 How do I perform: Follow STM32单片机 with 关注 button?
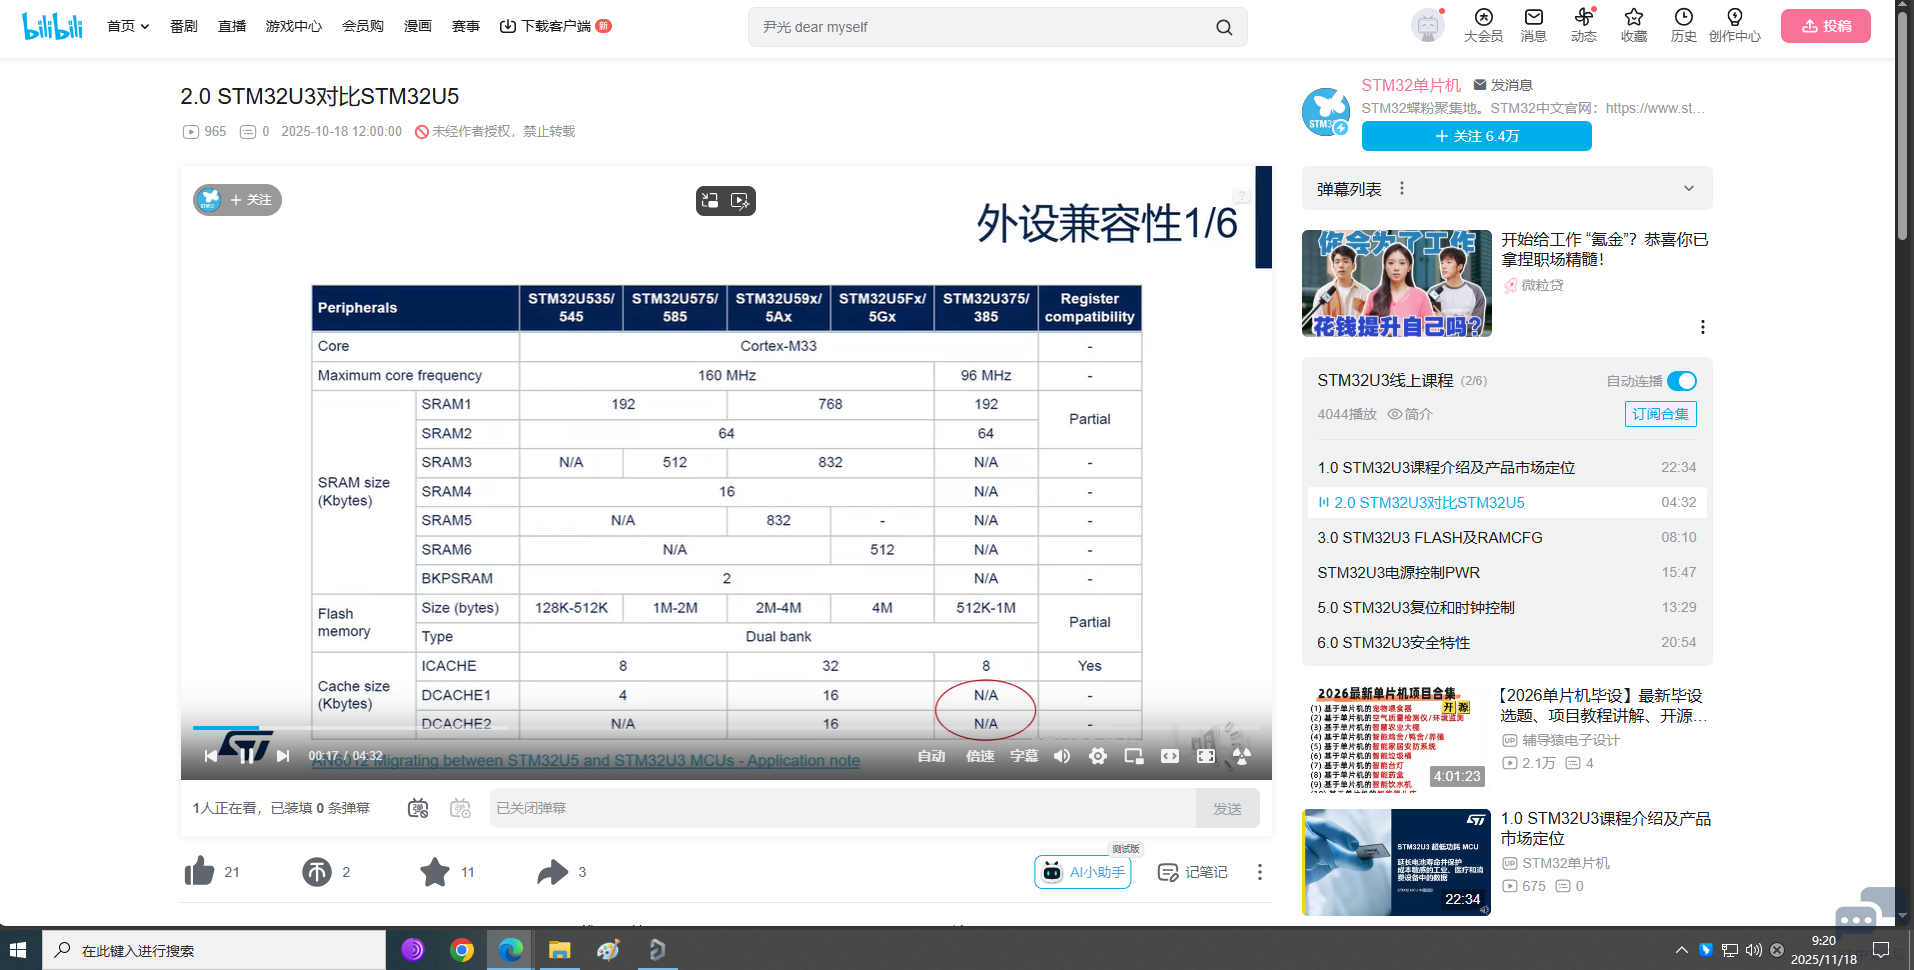[1476, 136]
